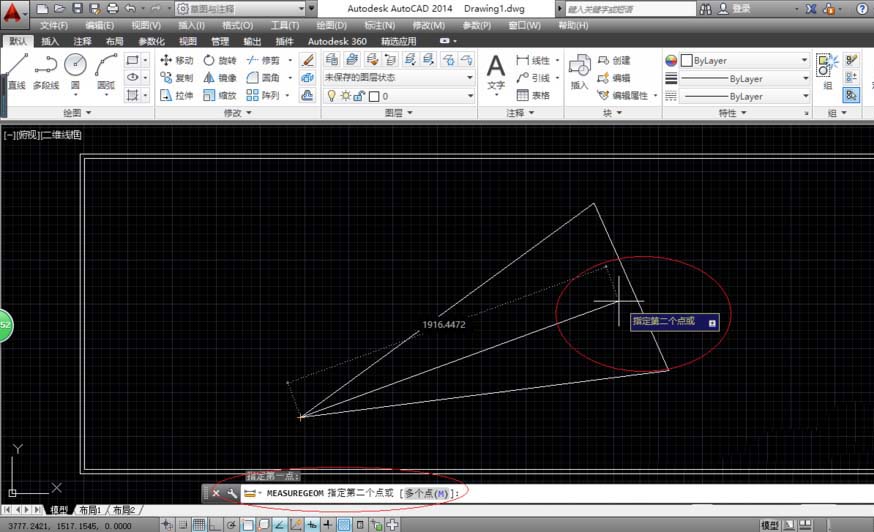Toggle grid display in status bar
874x532 pixels.
(x=200, y=525)
